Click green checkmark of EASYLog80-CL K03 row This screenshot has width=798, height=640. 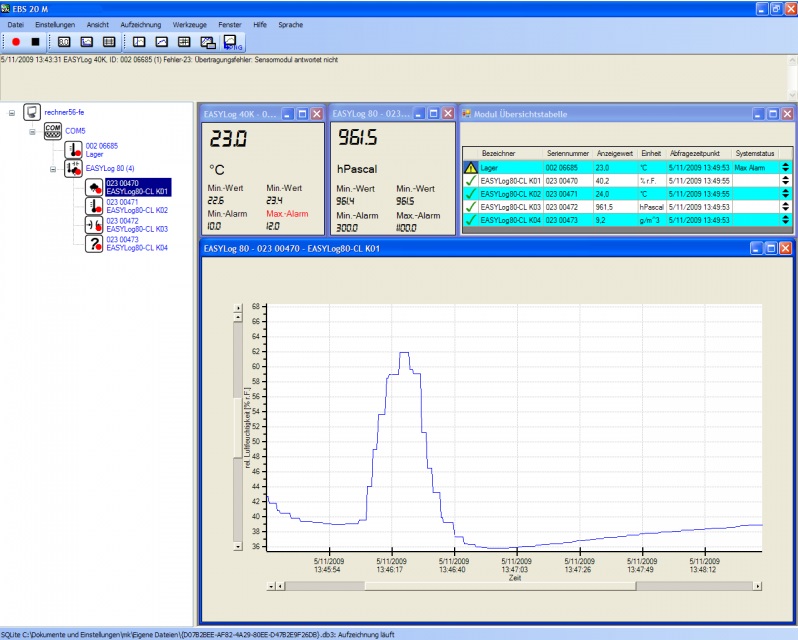(x=471, y=207)
